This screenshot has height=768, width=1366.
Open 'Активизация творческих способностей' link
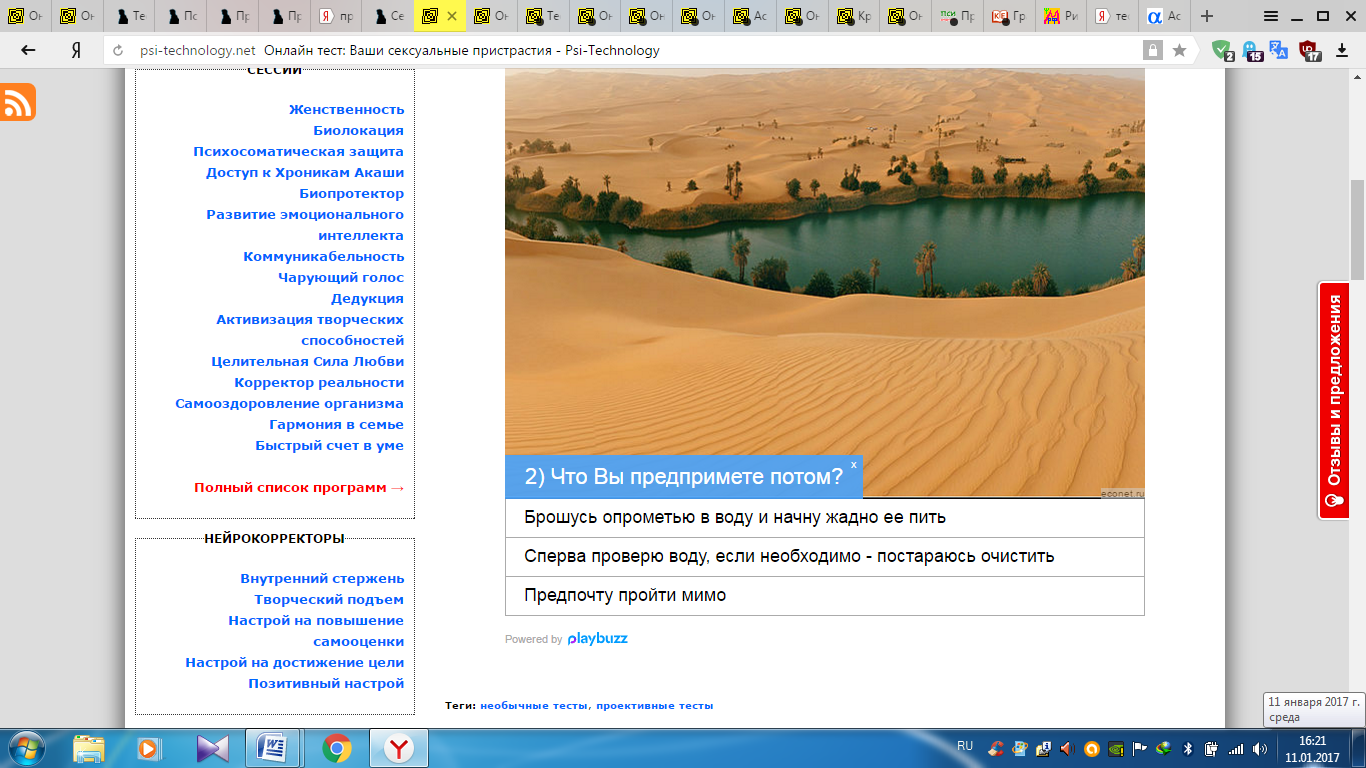(x=310, y=330)
